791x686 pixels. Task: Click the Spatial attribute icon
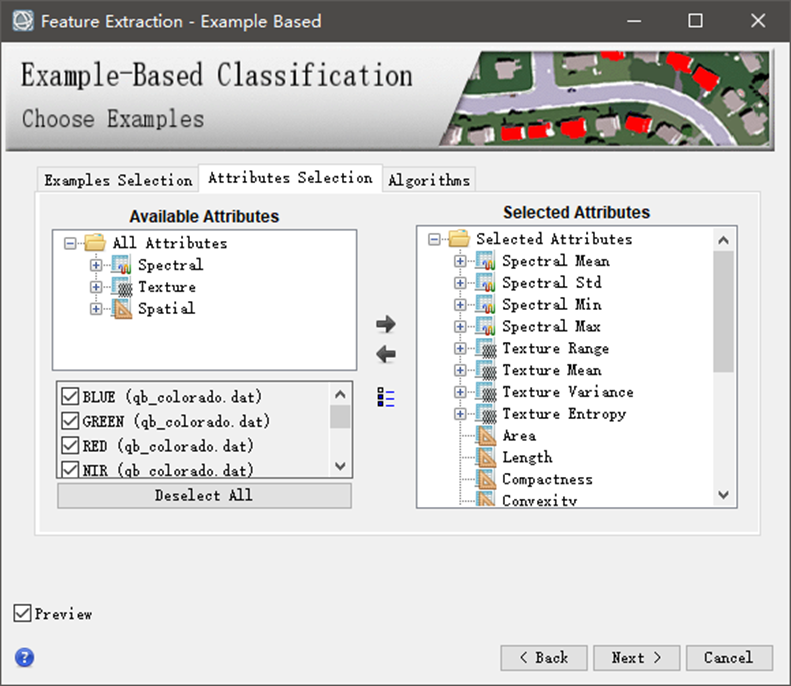121,309
